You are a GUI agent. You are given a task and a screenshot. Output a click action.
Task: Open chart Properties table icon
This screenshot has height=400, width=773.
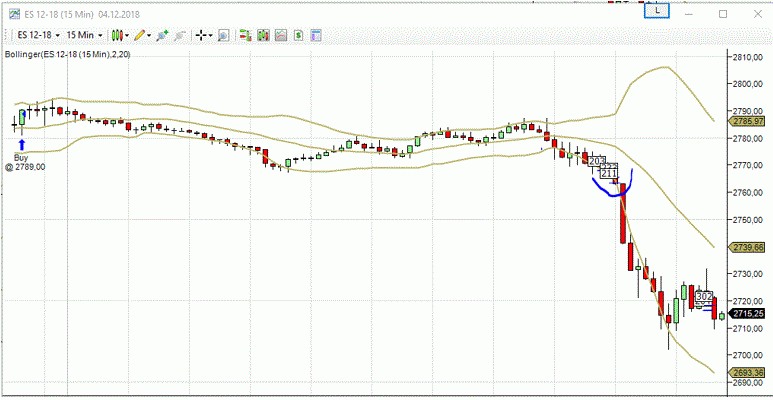(x=316, y=36)
